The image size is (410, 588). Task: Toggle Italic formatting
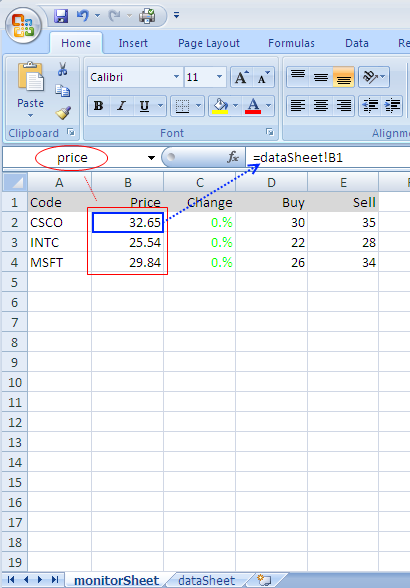[121, 106]
